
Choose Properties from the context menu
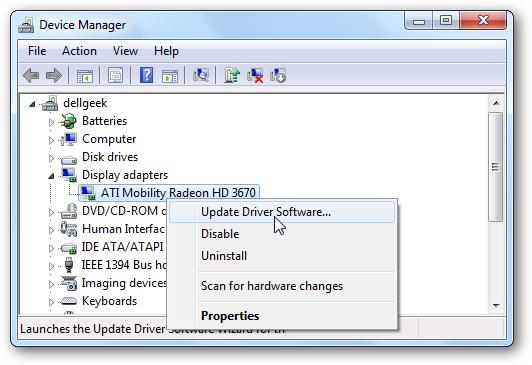click(x=282, y=315)
